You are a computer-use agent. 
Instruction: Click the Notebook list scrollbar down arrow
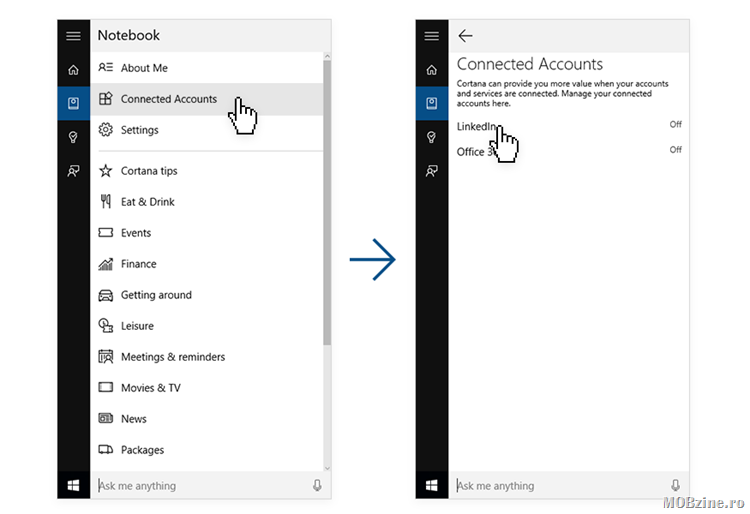[x=327, y=466]
